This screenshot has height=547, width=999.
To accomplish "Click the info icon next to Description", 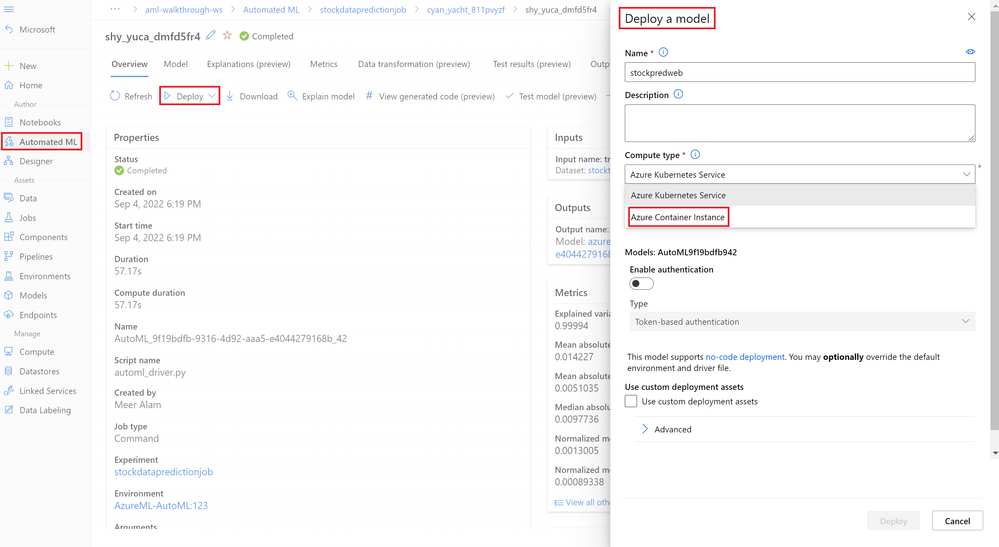I will point(679,94).
